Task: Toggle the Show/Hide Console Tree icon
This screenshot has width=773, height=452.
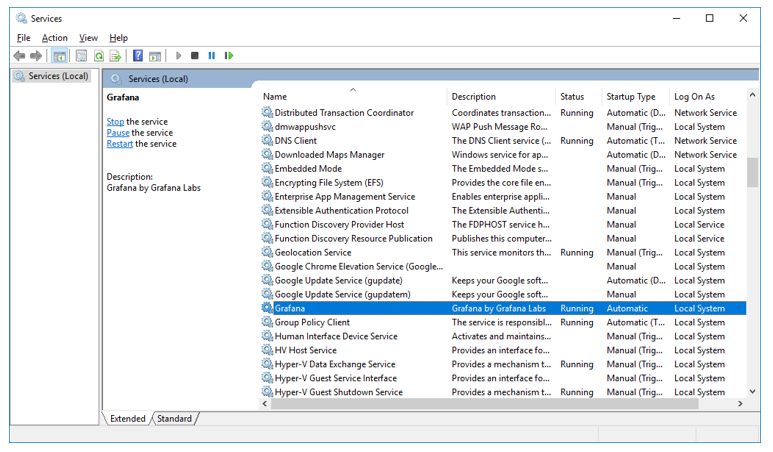Action: pyautogui.click(x=60, y=56)
